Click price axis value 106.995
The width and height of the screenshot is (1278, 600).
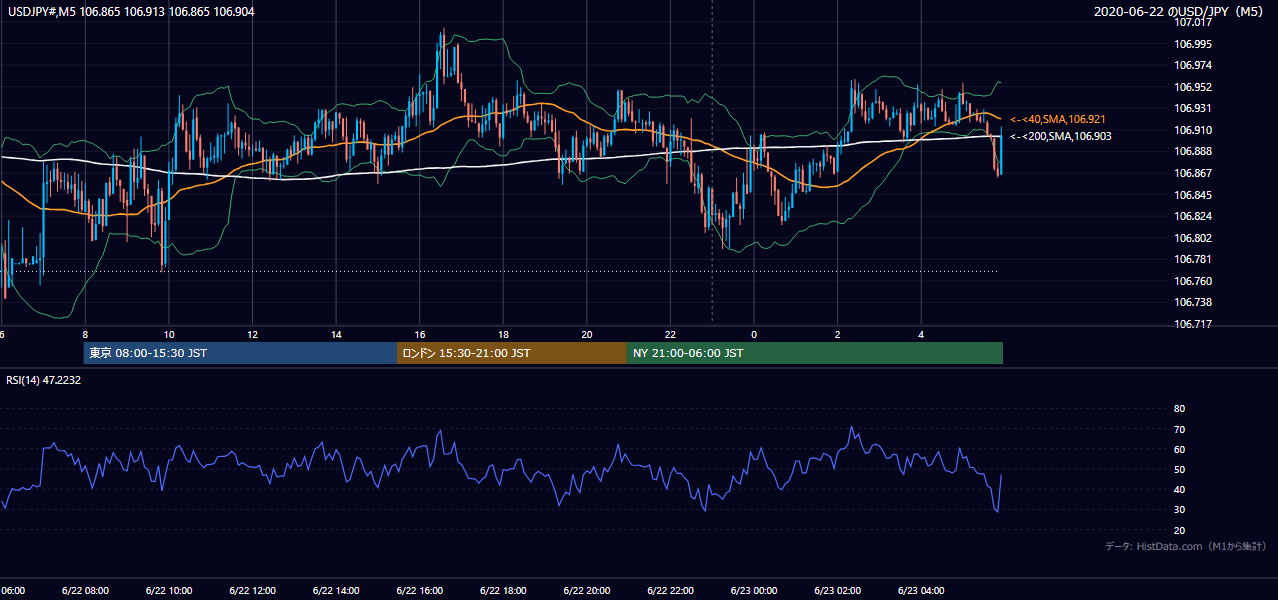tap(1192, 44)
